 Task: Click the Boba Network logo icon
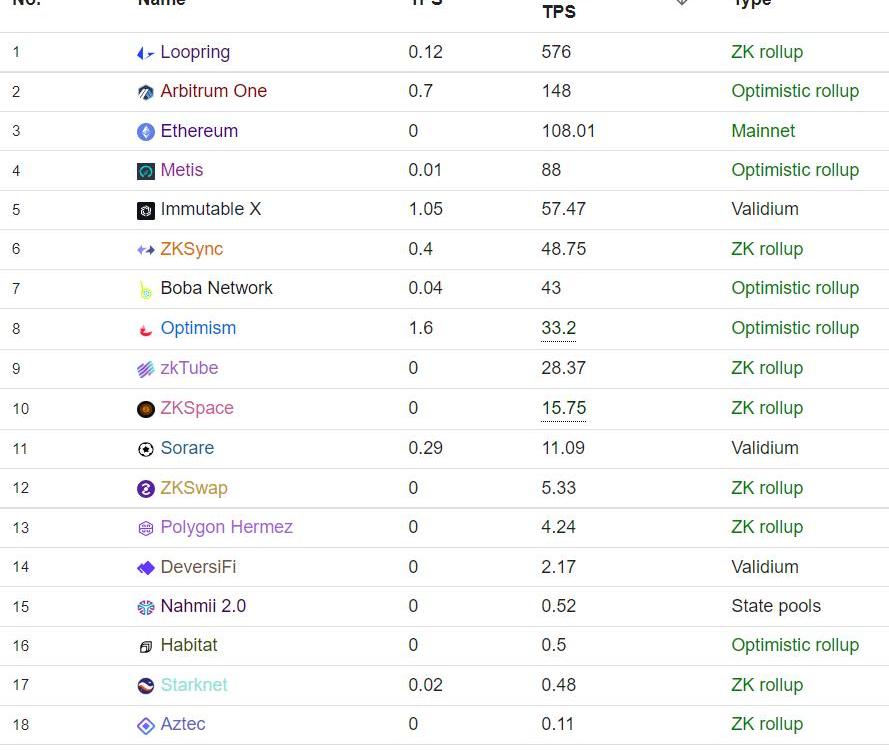[146, 289]
